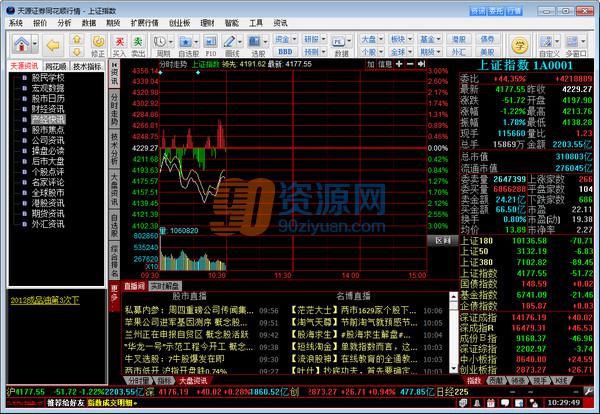Expand the 自选股 dropdown arrow

pyautogui.click(x=196, y=41)
